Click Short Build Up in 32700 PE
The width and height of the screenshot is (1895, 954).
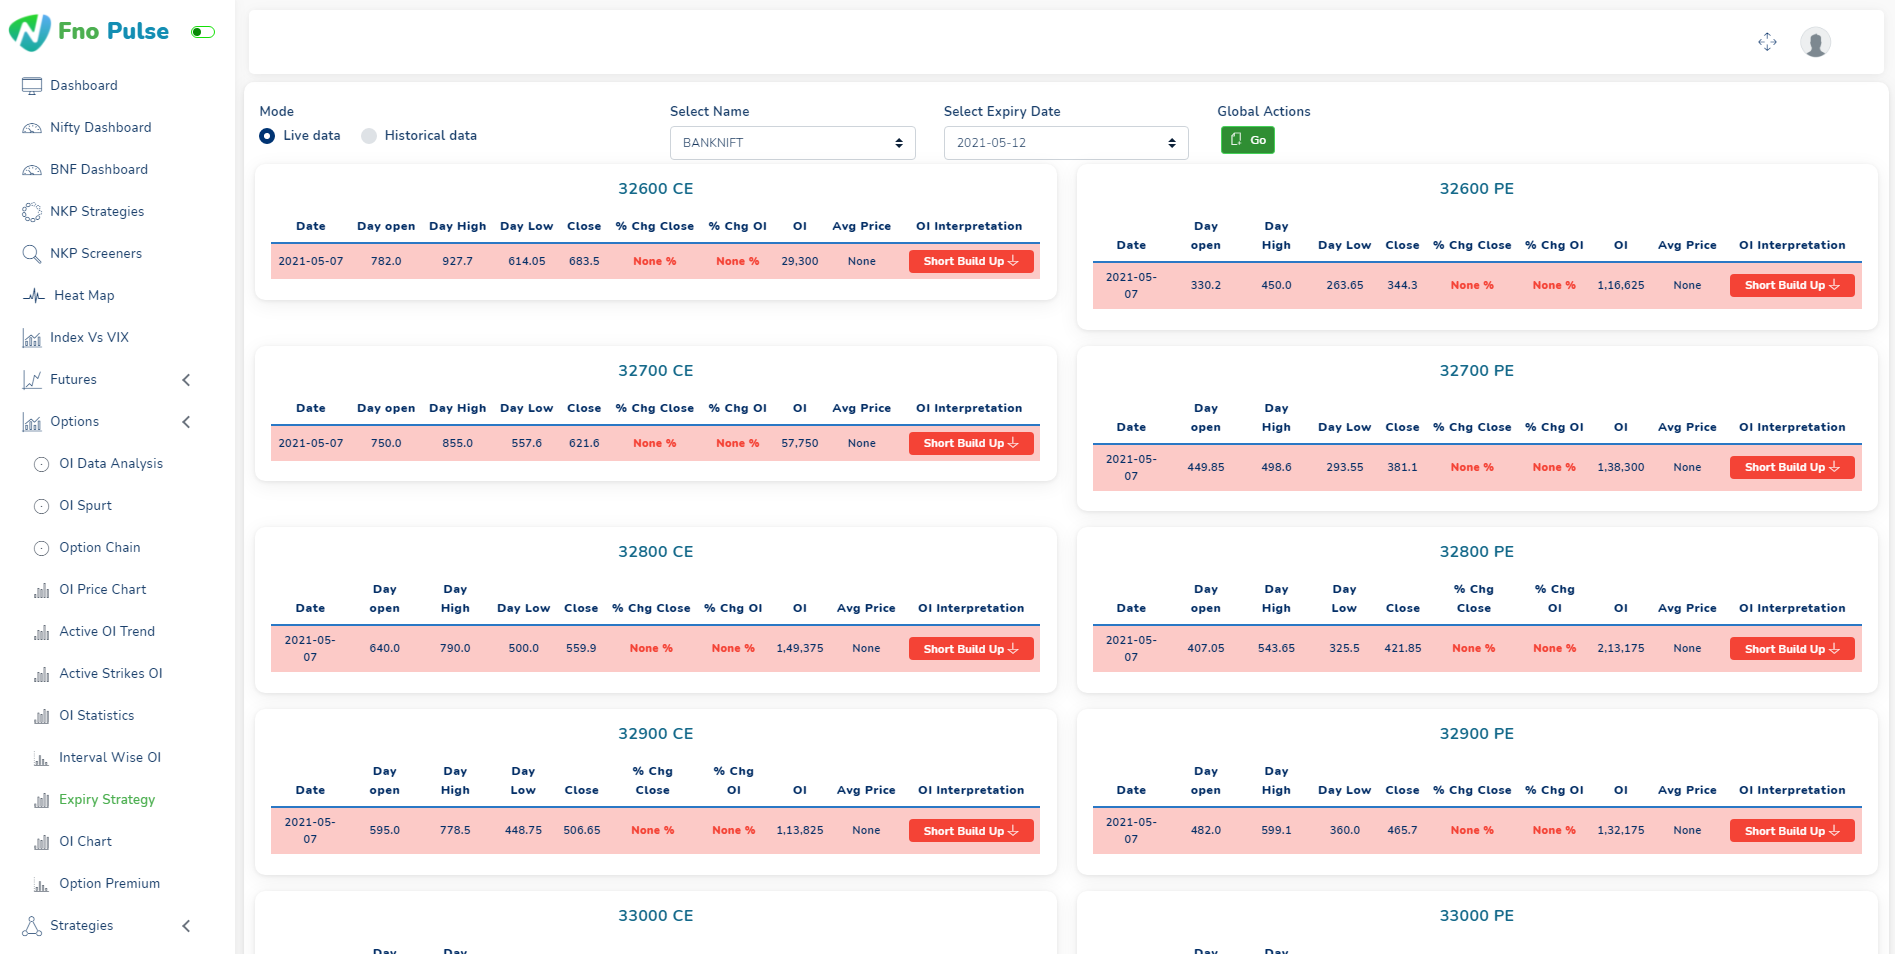pos(1792,468)
